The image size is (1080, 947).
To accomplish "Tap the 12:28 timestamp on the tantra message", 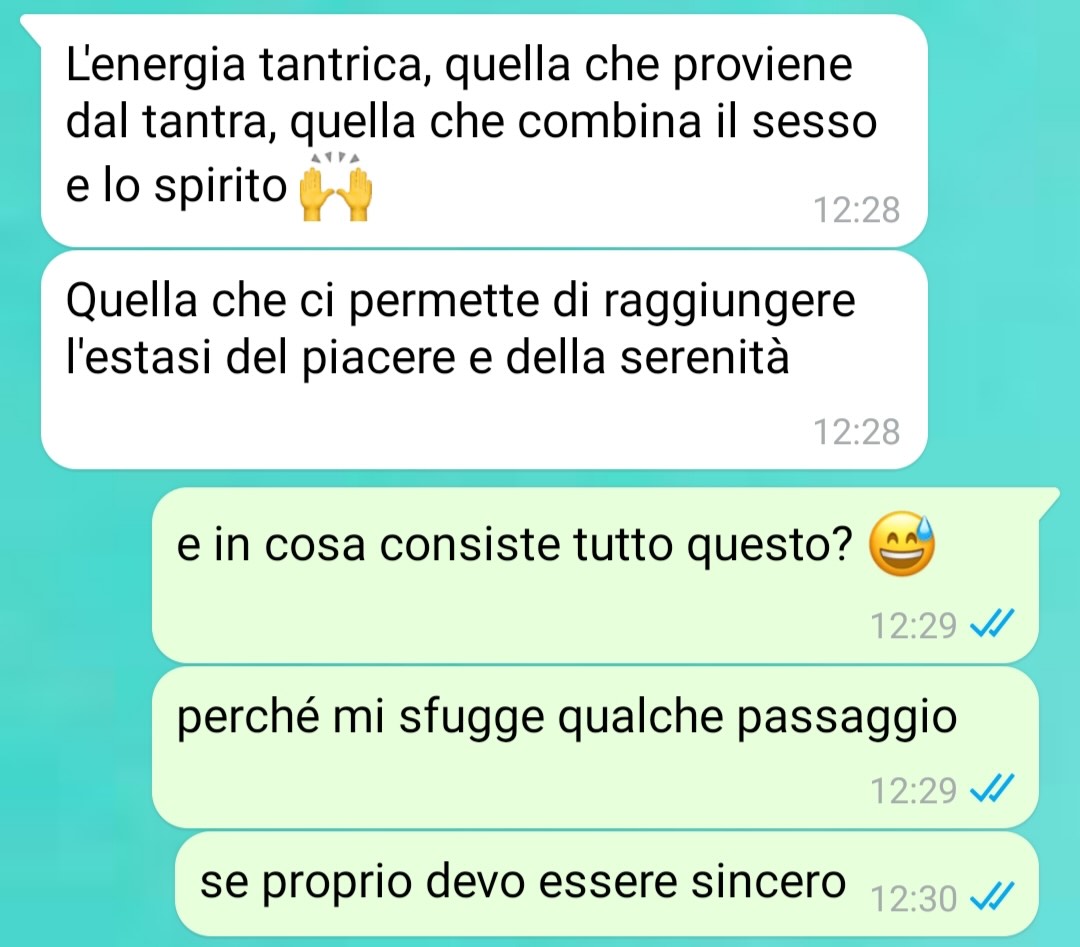I will click(x=857, y=210).
